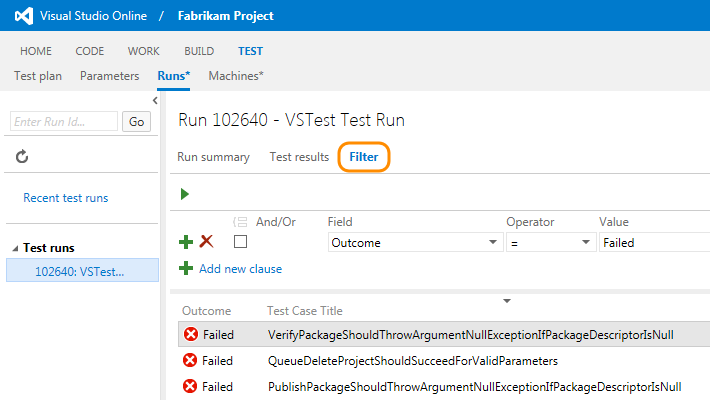Run the query with green play icon
Screen dimensions: 710x400
point(185,194)
